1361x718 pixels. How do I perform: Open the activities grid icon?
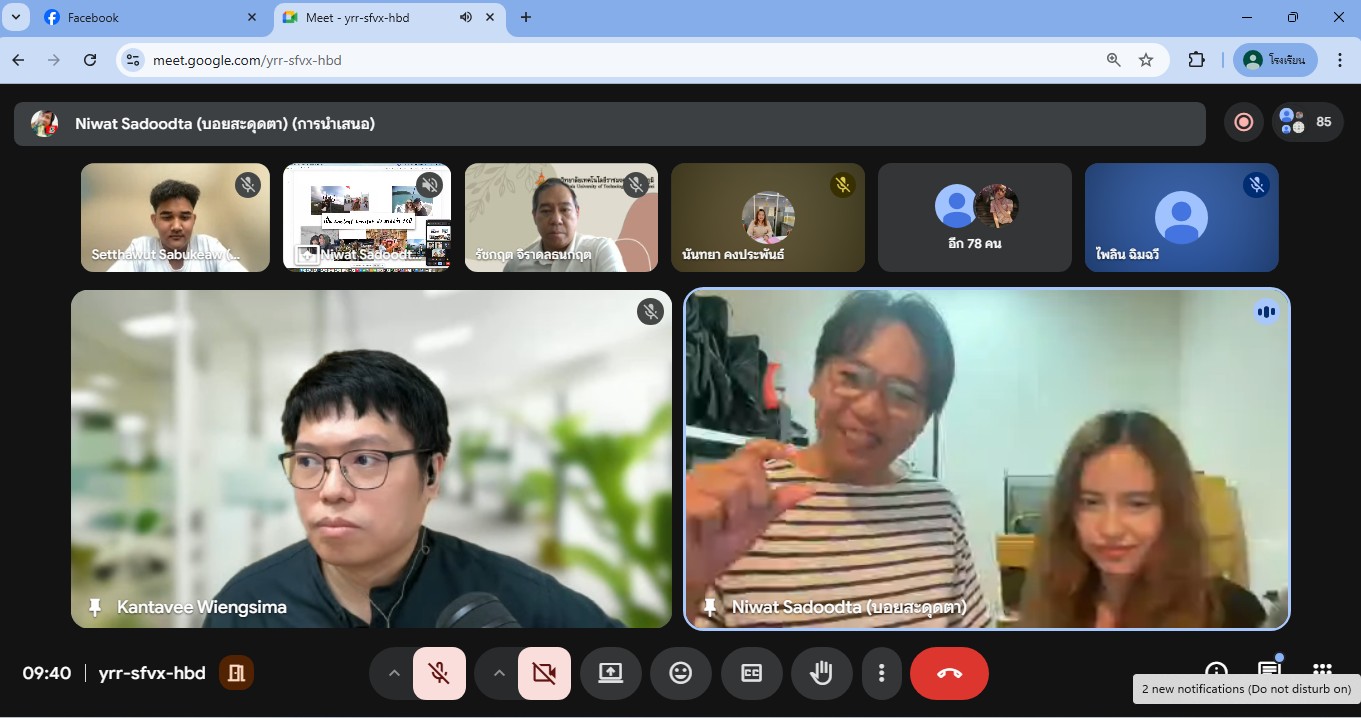coord(1322,670)
